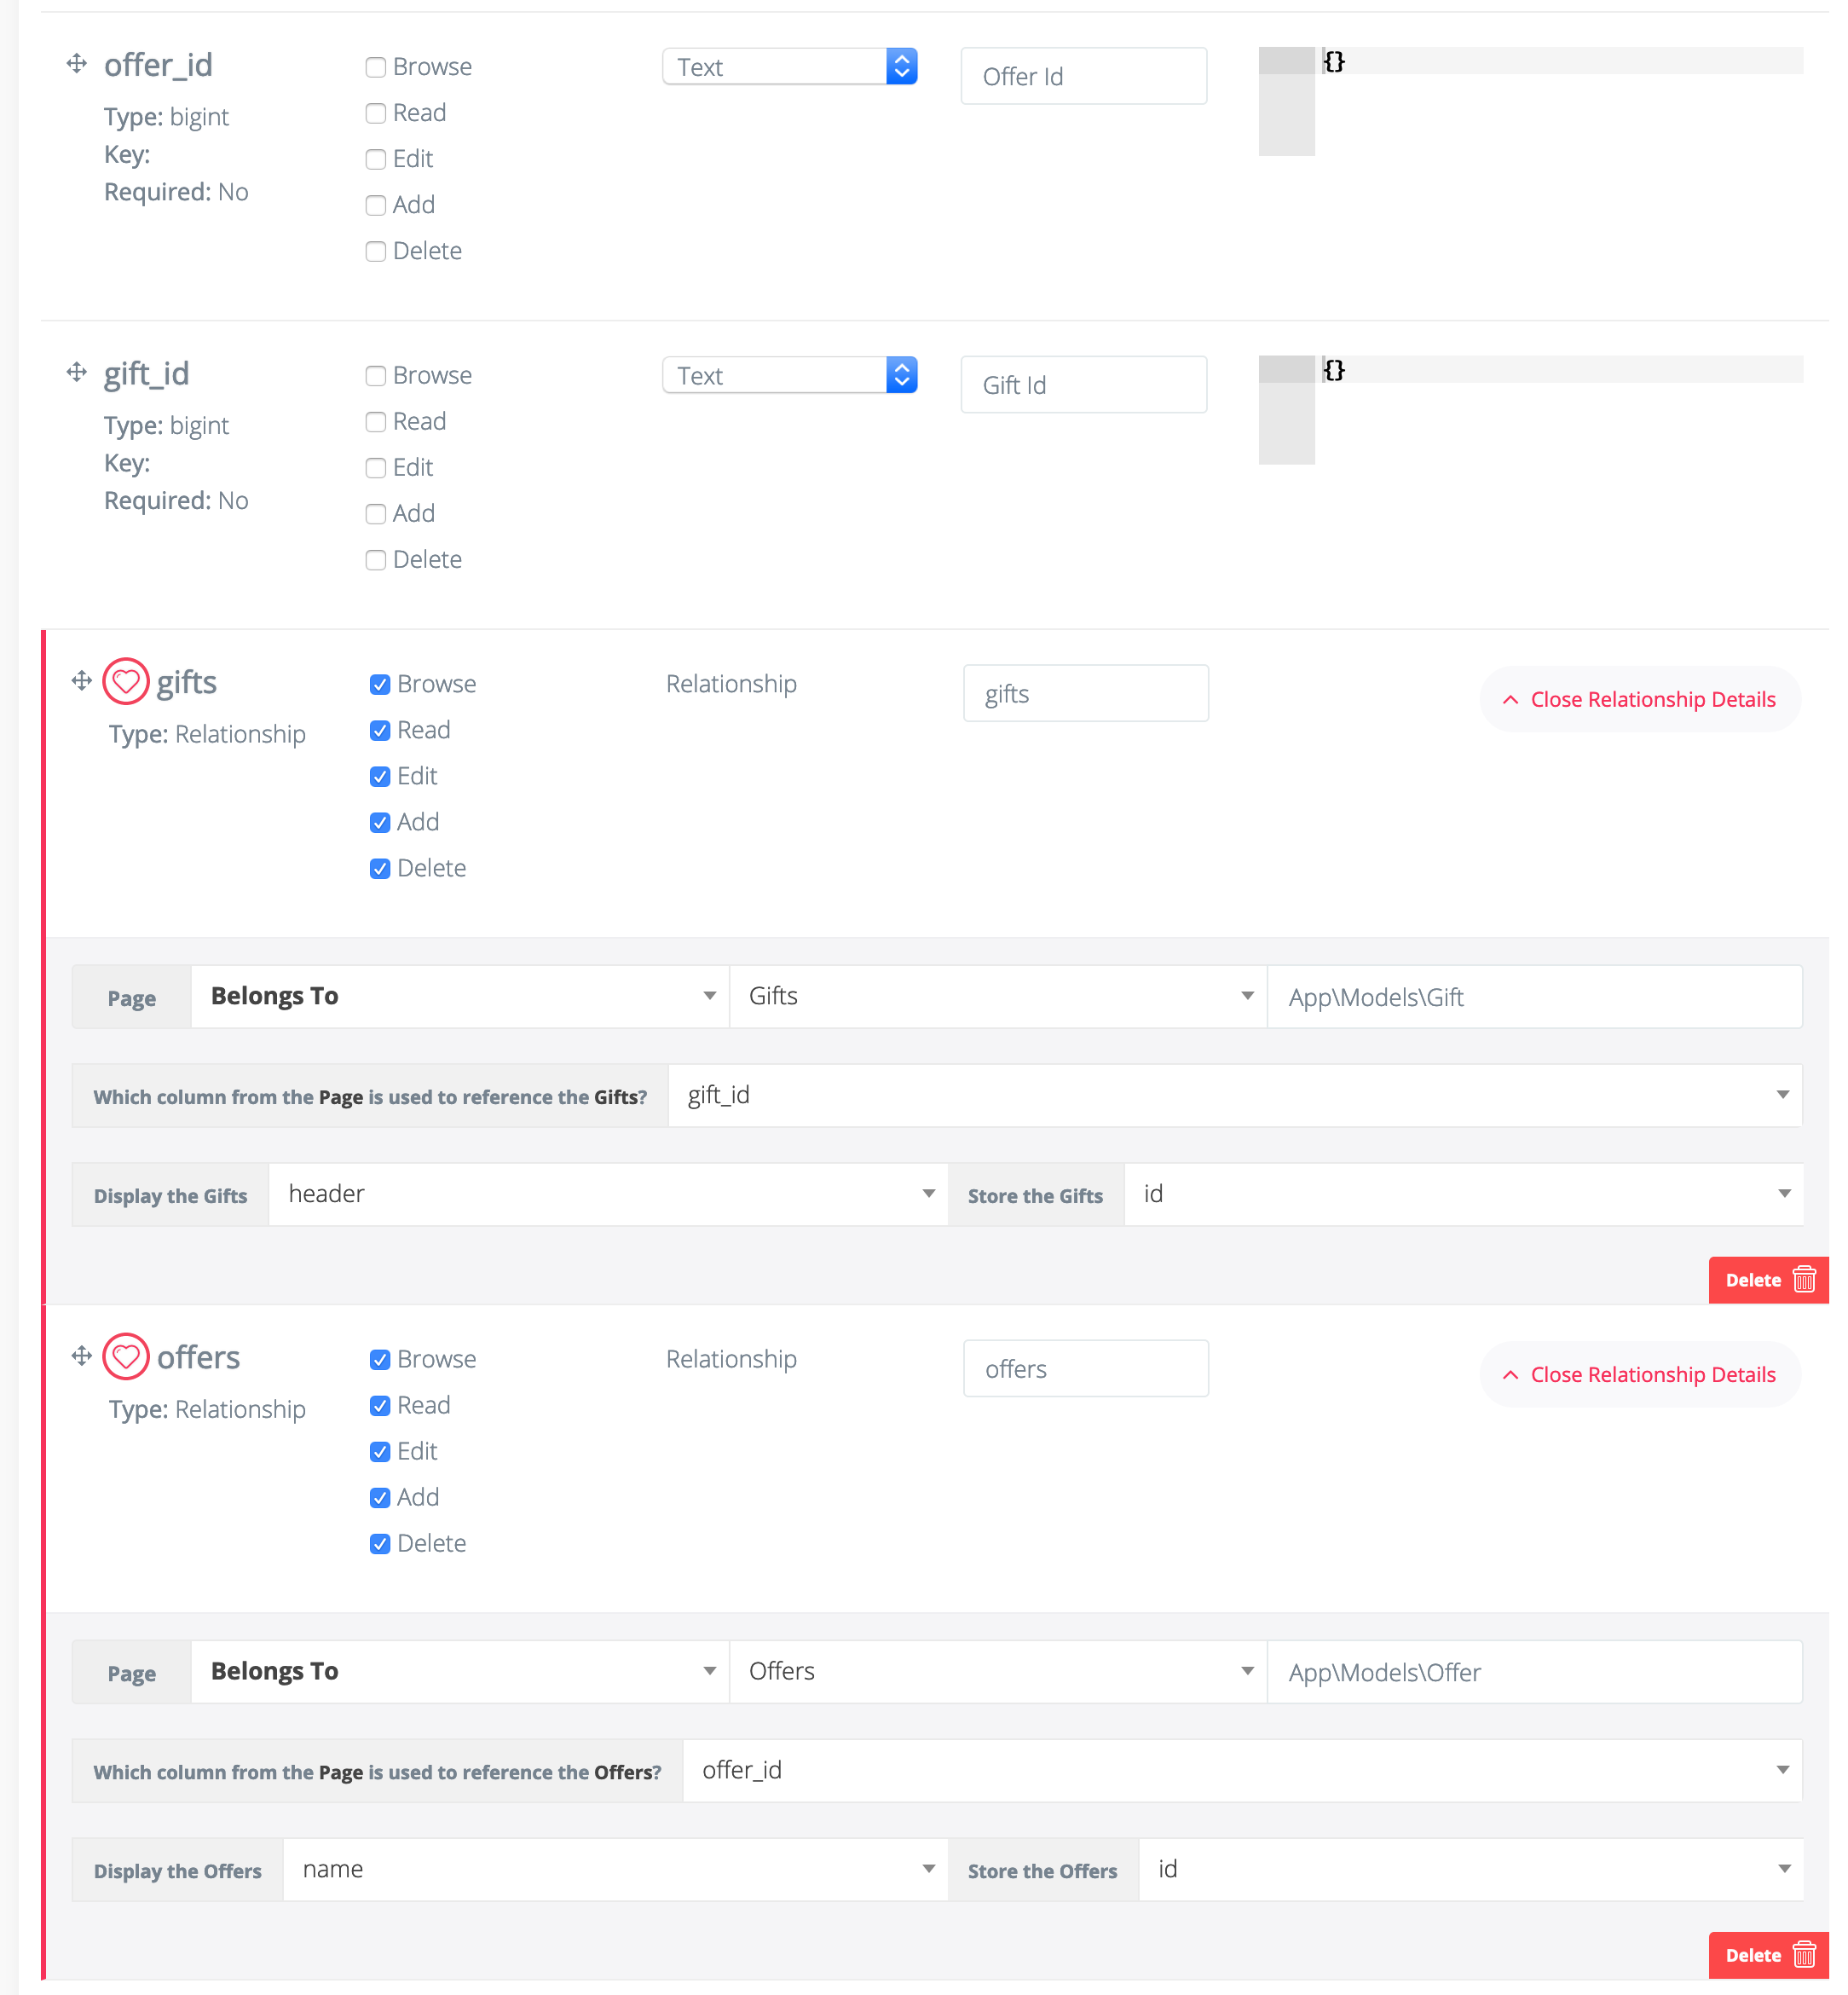
Task: Enable the Read checkbox for gift_id
Action: coord(376,422)
